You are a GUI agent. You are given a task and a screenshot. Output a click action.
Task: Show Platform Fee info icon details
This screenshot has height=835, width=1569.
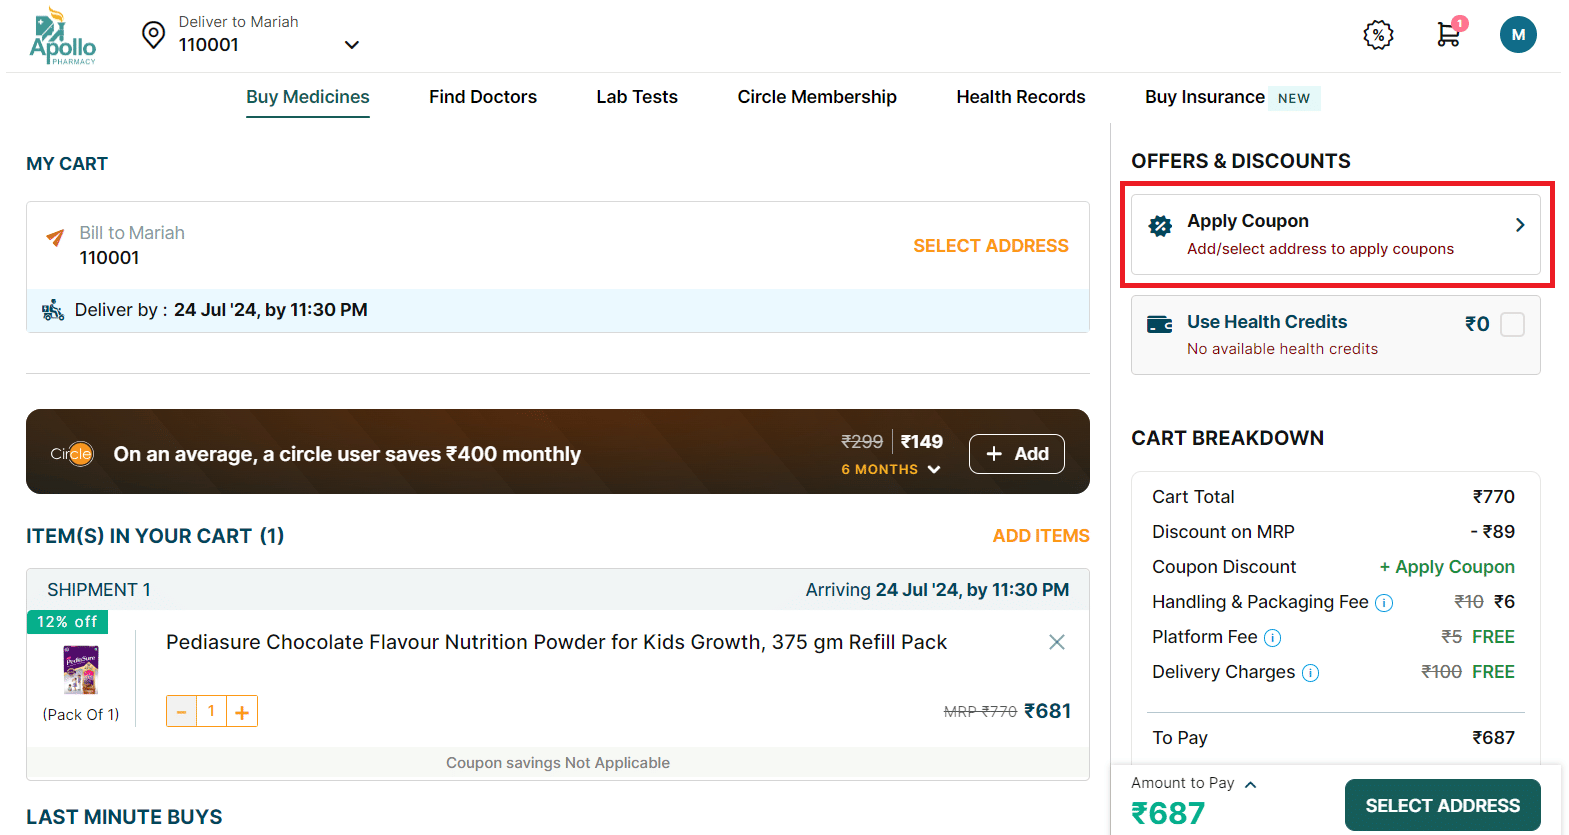1272,638
